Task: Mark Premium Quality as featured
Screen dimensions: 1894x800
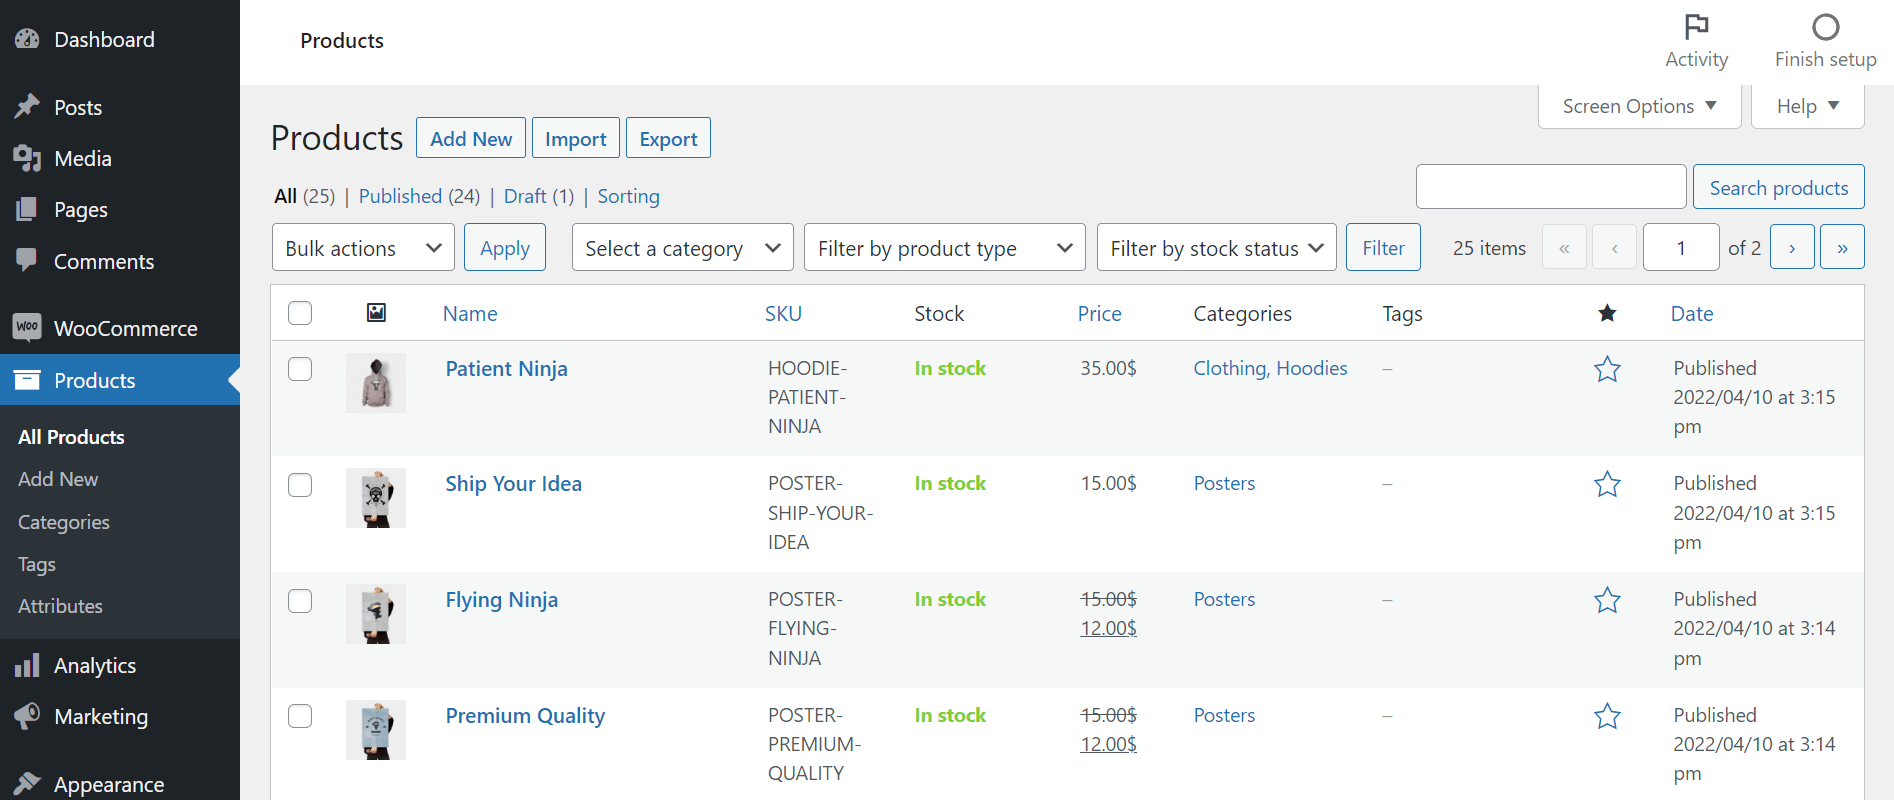Action: click(1607, 716)
